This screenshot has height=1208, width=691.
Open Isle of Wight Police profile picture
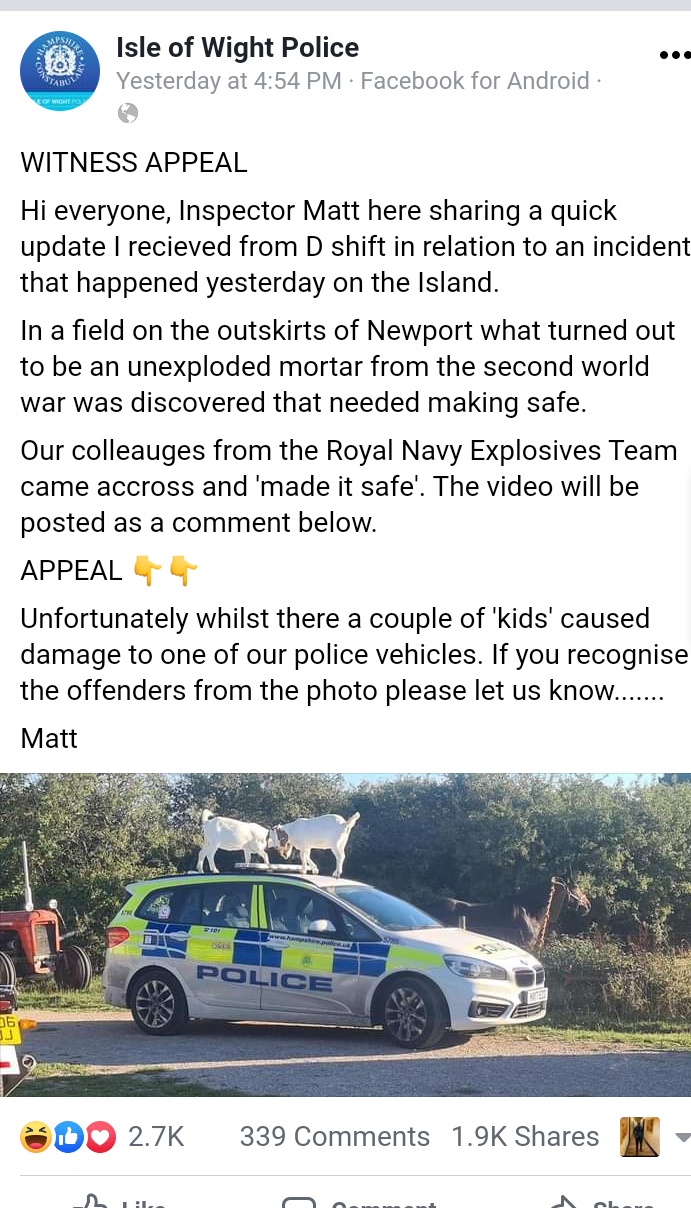click(x=60, y=71)
